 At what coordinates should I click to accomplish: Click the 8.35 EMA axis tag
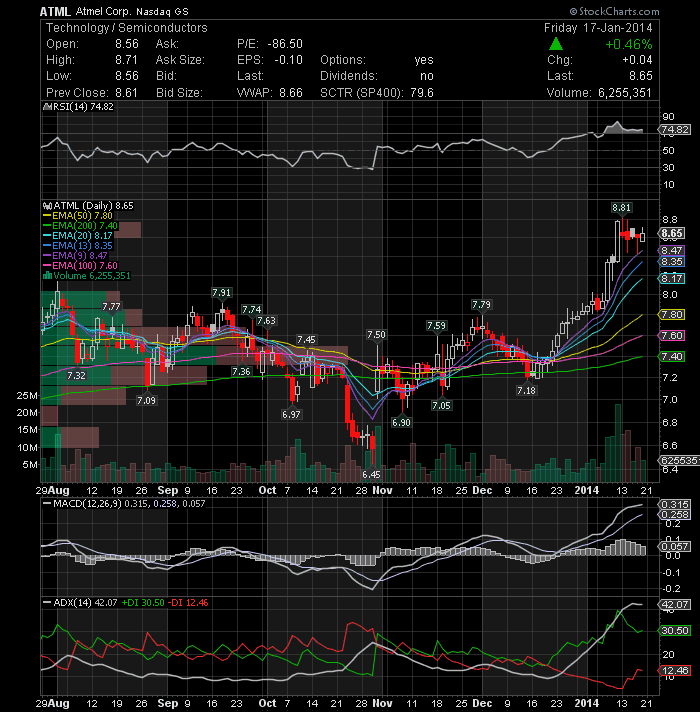point(671,262)
